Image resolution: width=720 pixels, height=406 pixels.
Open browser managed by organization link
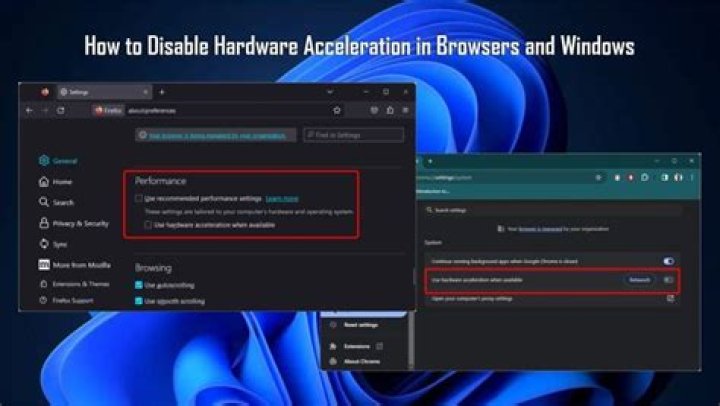(217, 135)
